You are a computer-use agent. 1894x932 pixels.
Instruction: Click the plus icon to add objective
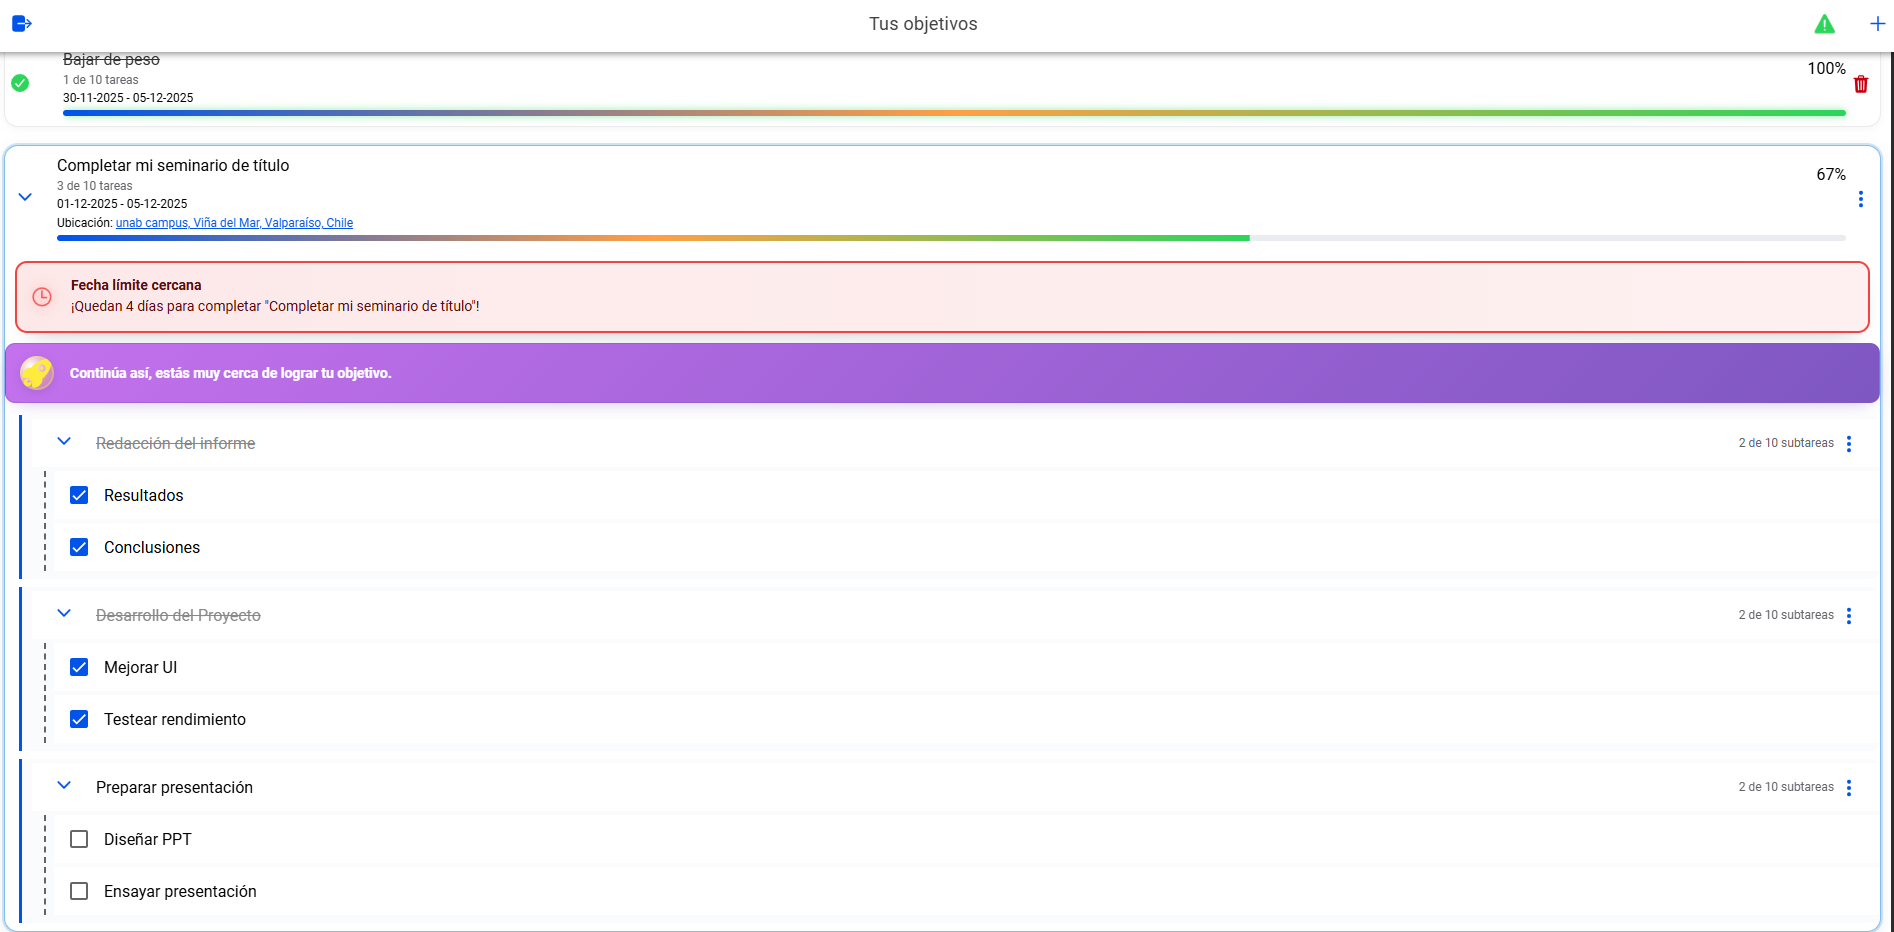(1877, 24)
